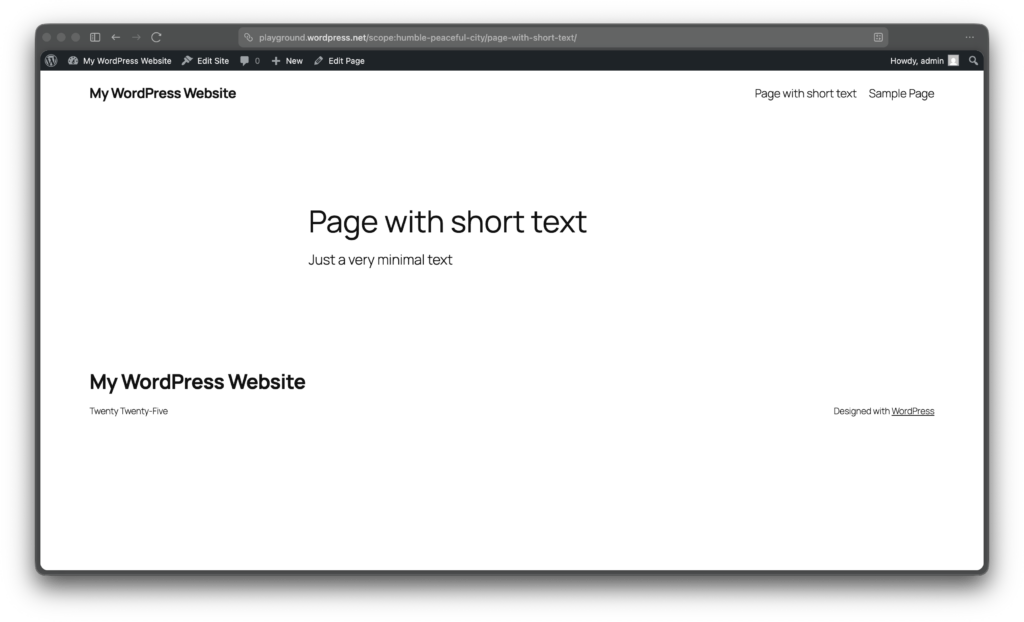
Task: Toggle the browser sidebar panel icon
Action: 95,36
